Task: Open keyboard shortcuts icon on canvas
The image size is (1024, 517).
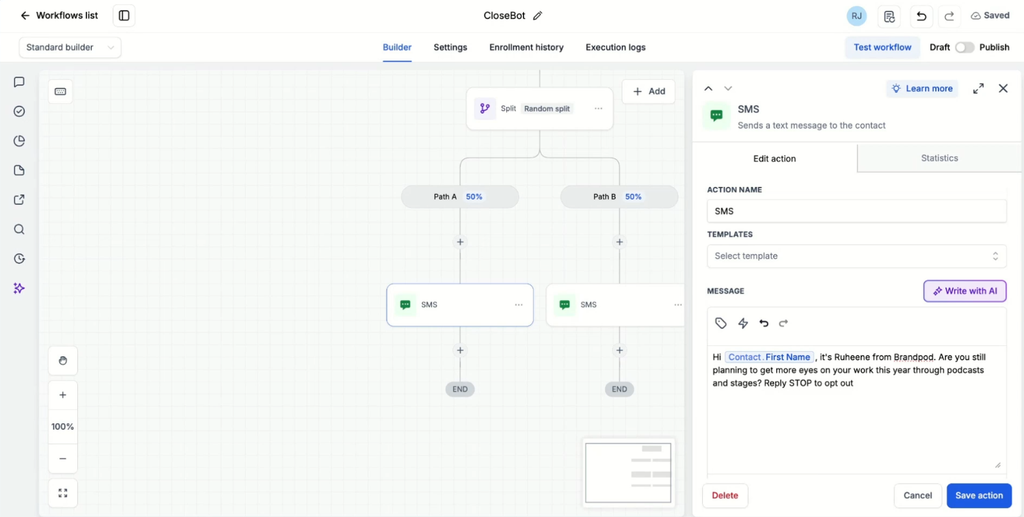Action: pos(61,91)
